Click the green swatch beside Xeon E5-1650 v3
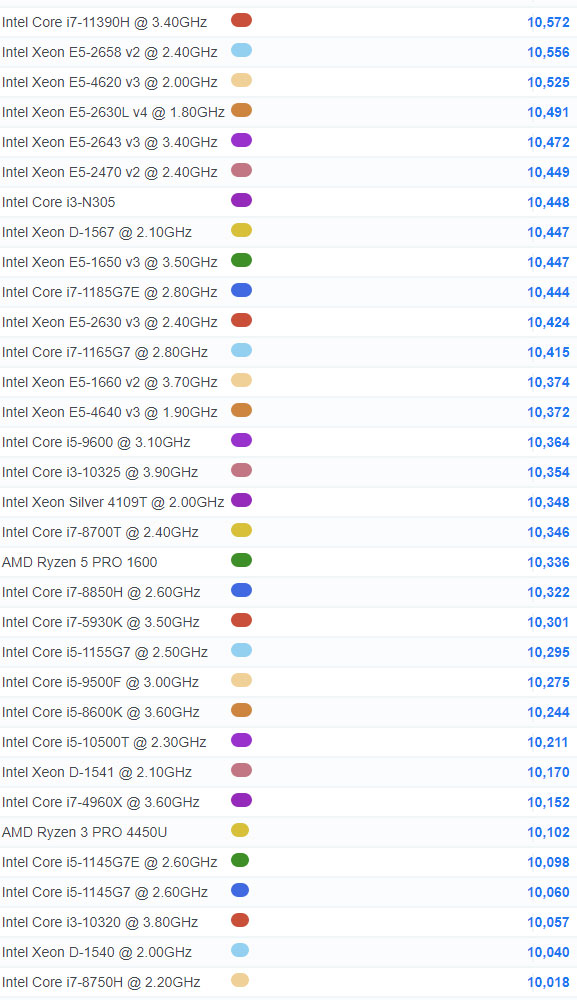 click(x=241, y=260)
